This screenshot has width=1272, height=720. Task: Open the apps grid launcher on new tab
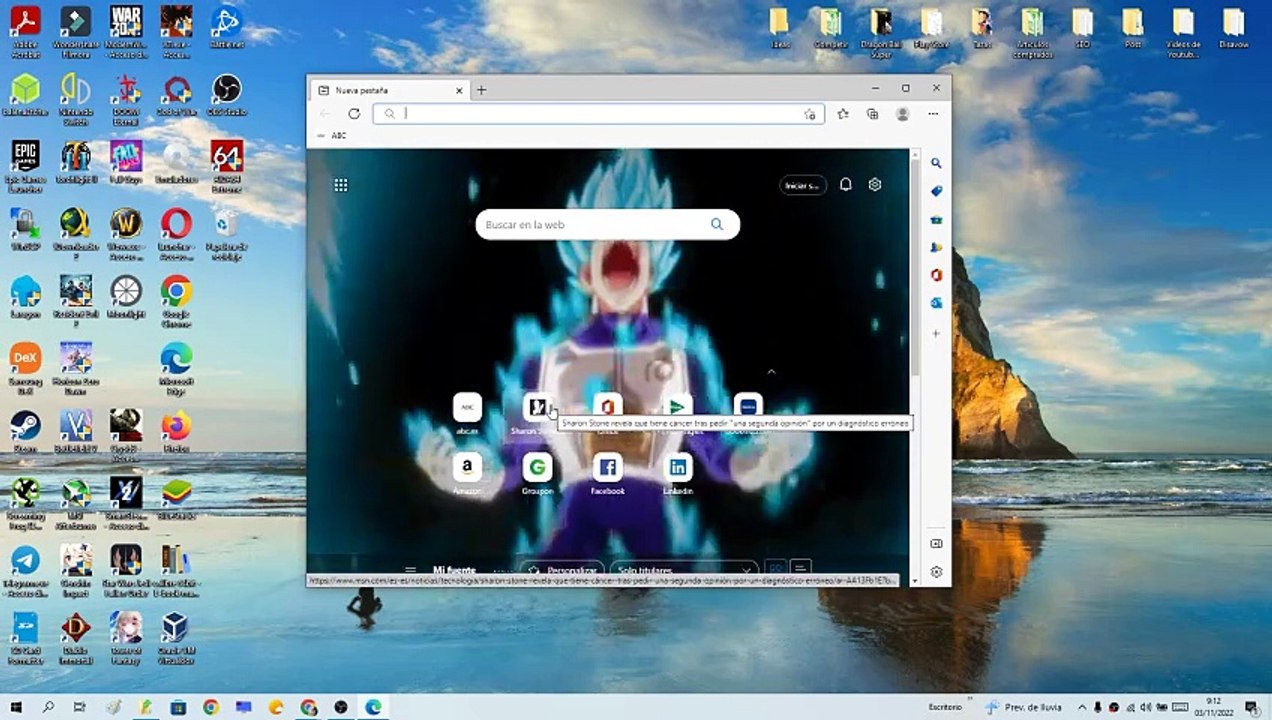(341, 185)
